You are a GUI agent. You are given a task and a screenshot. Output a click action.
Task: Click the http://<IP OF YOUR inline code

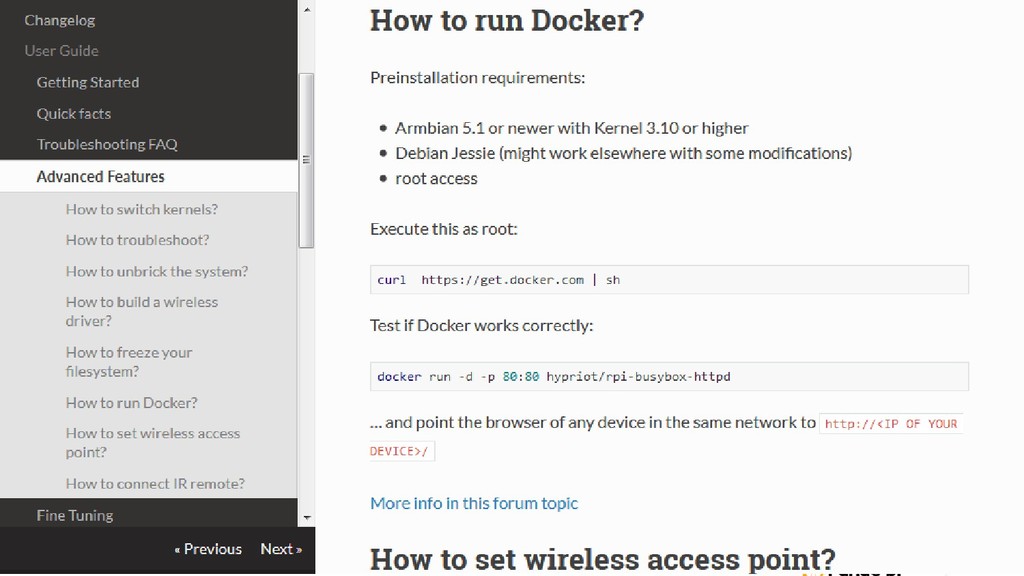[x=891, y=424]
